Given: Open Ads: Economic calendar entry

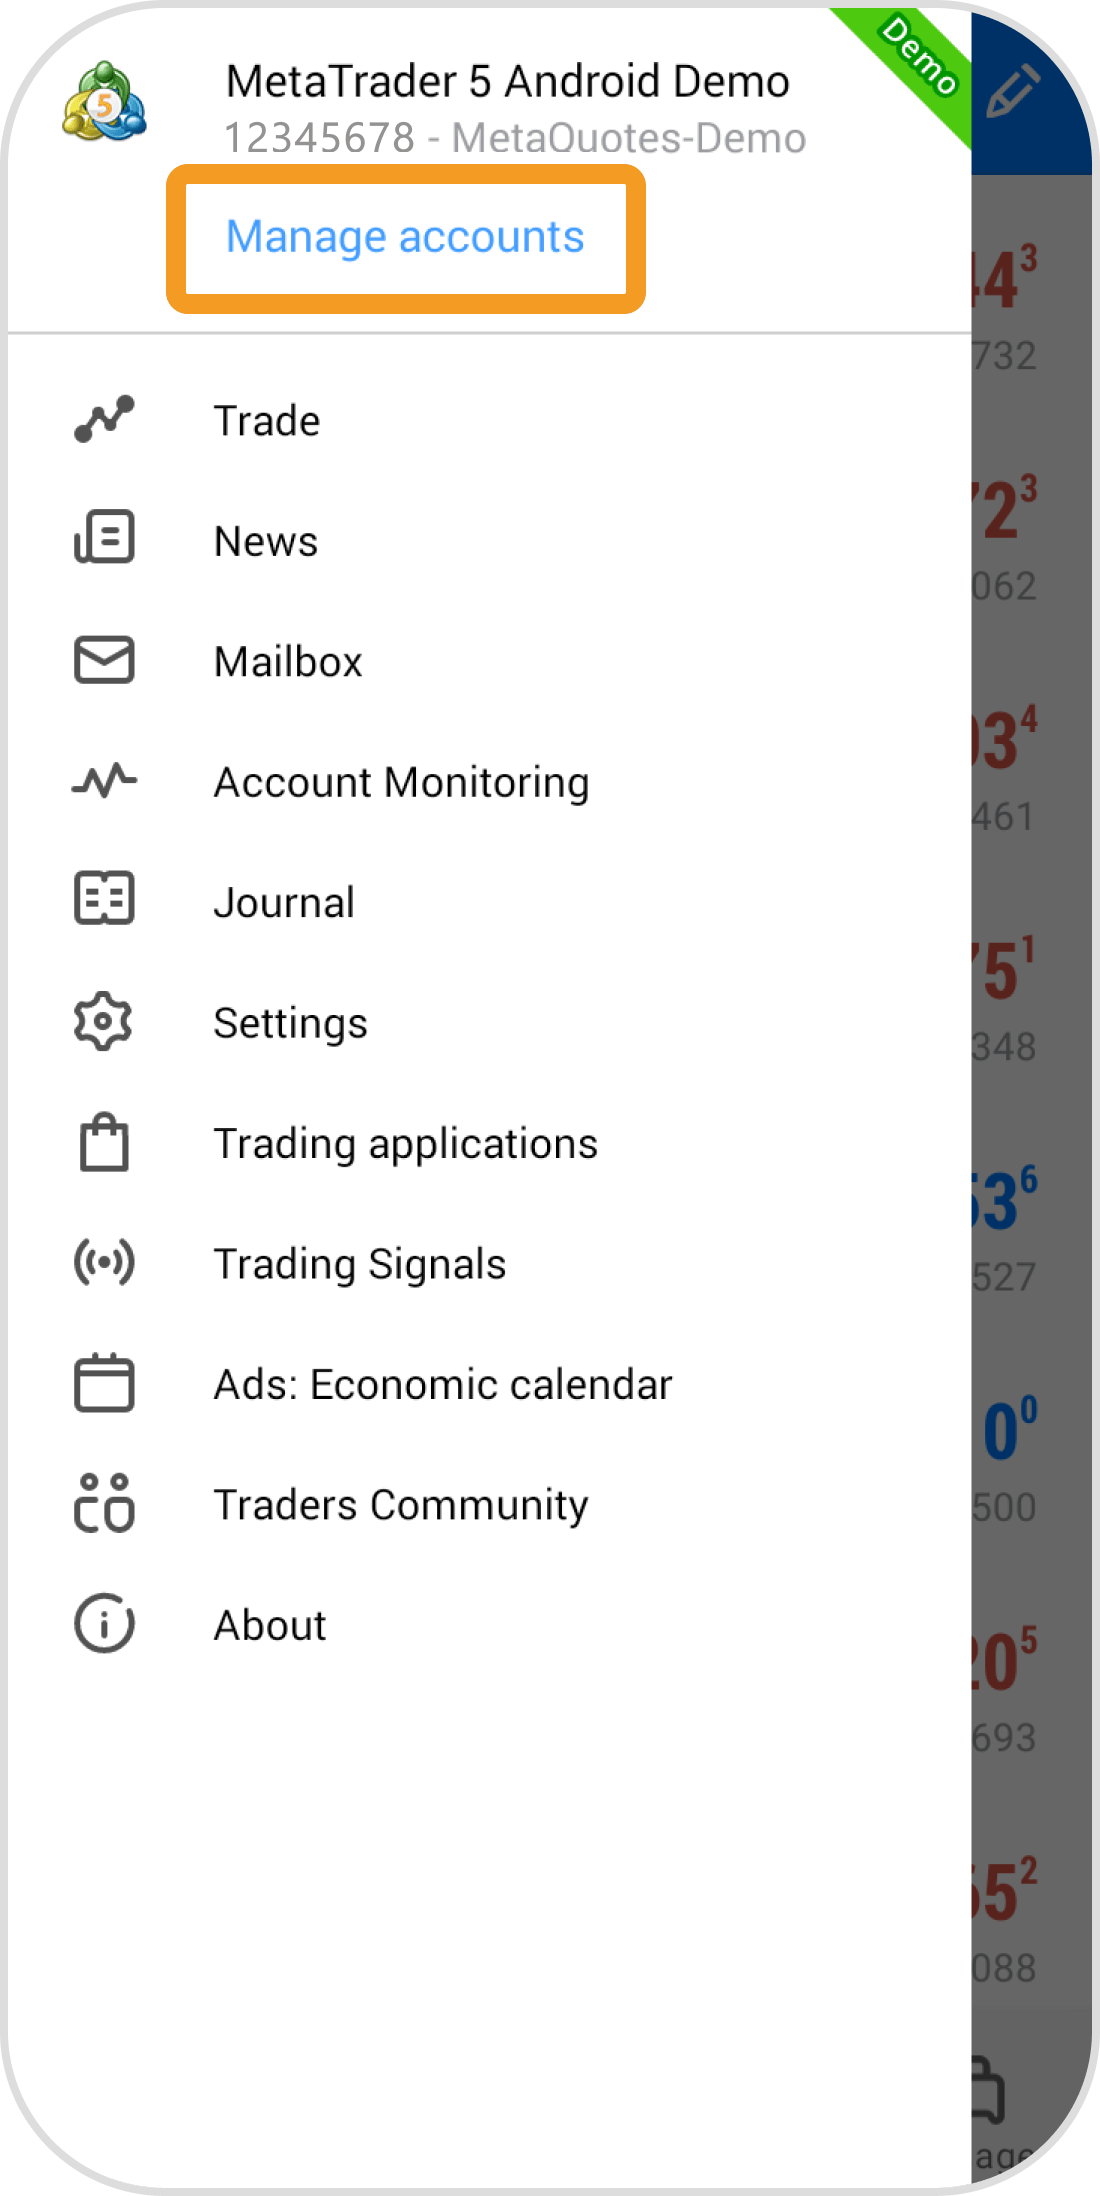Looking at the screenshot, I should click(x=443, y=1385).
